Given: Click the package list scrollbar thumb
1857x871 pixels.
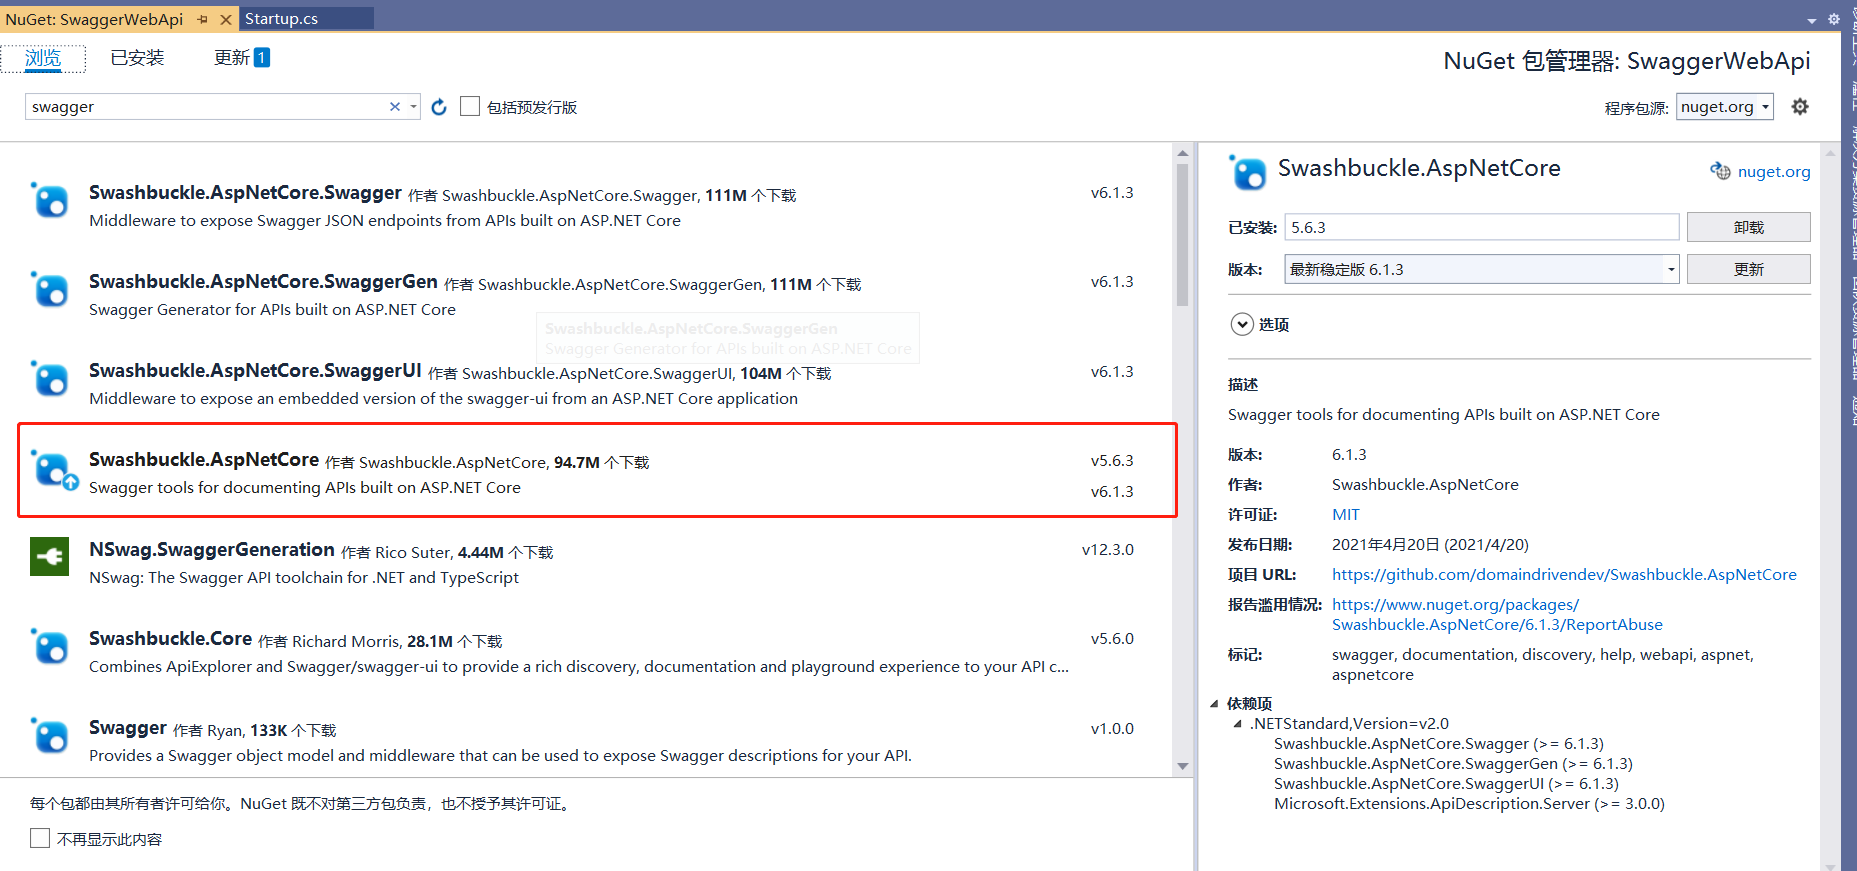Looking at the screenshot, I should pyautogui.click(x=1182, y=235).
